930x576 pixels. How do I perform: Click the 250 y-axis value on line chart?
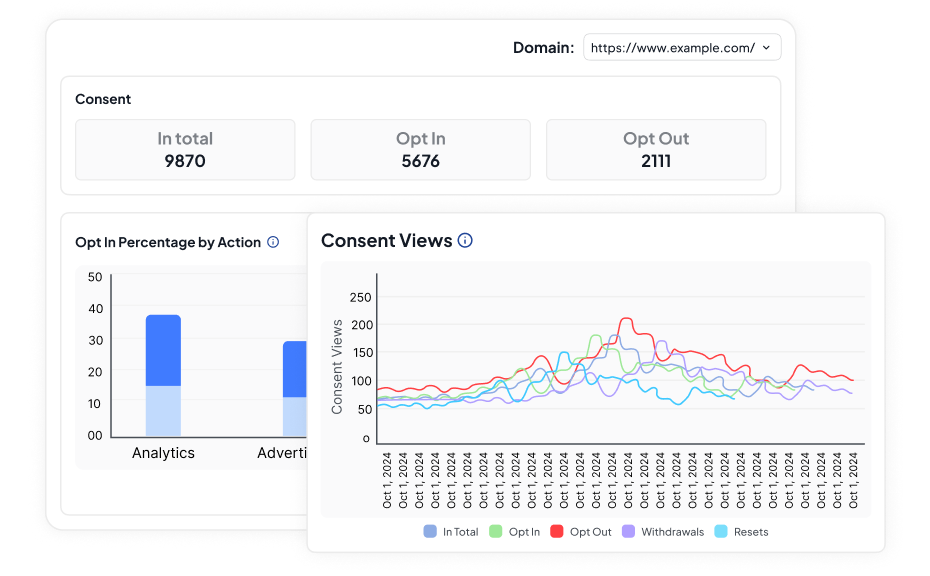(361, 297)
